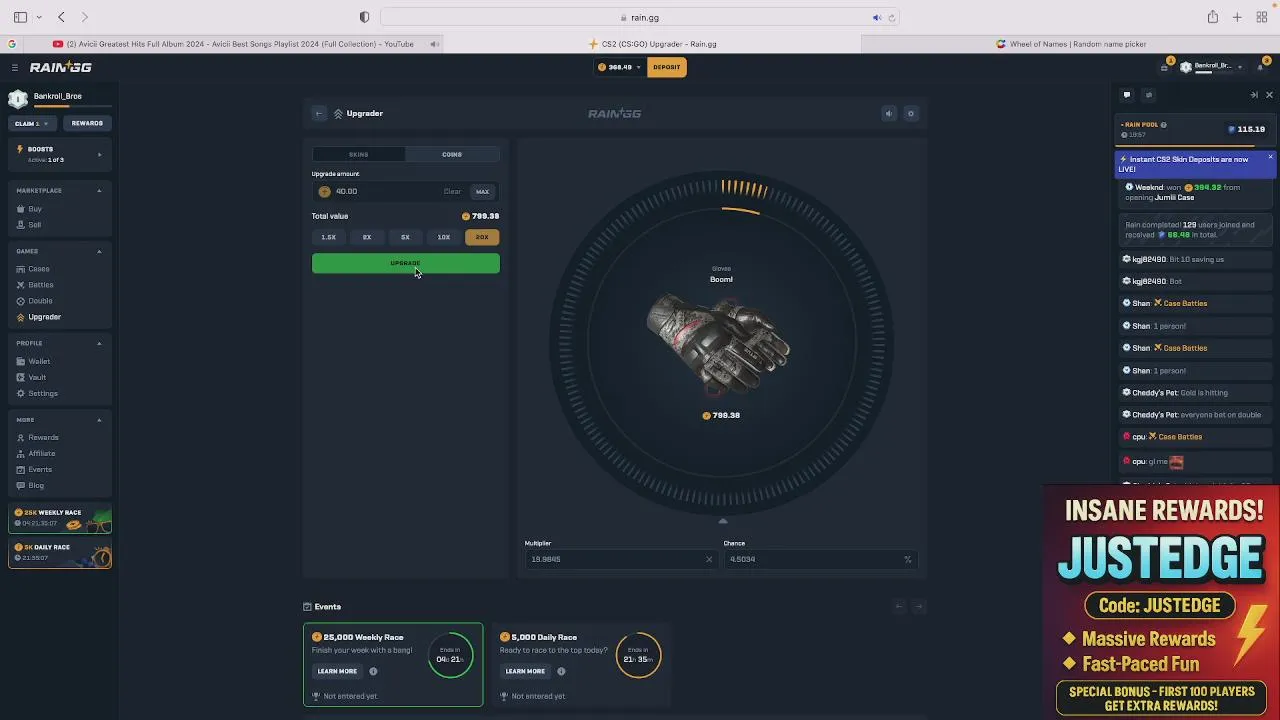Select Upgrader in the sidebar
The image size is (1280, 720).
pyautogui.click(x=44, y=317)
